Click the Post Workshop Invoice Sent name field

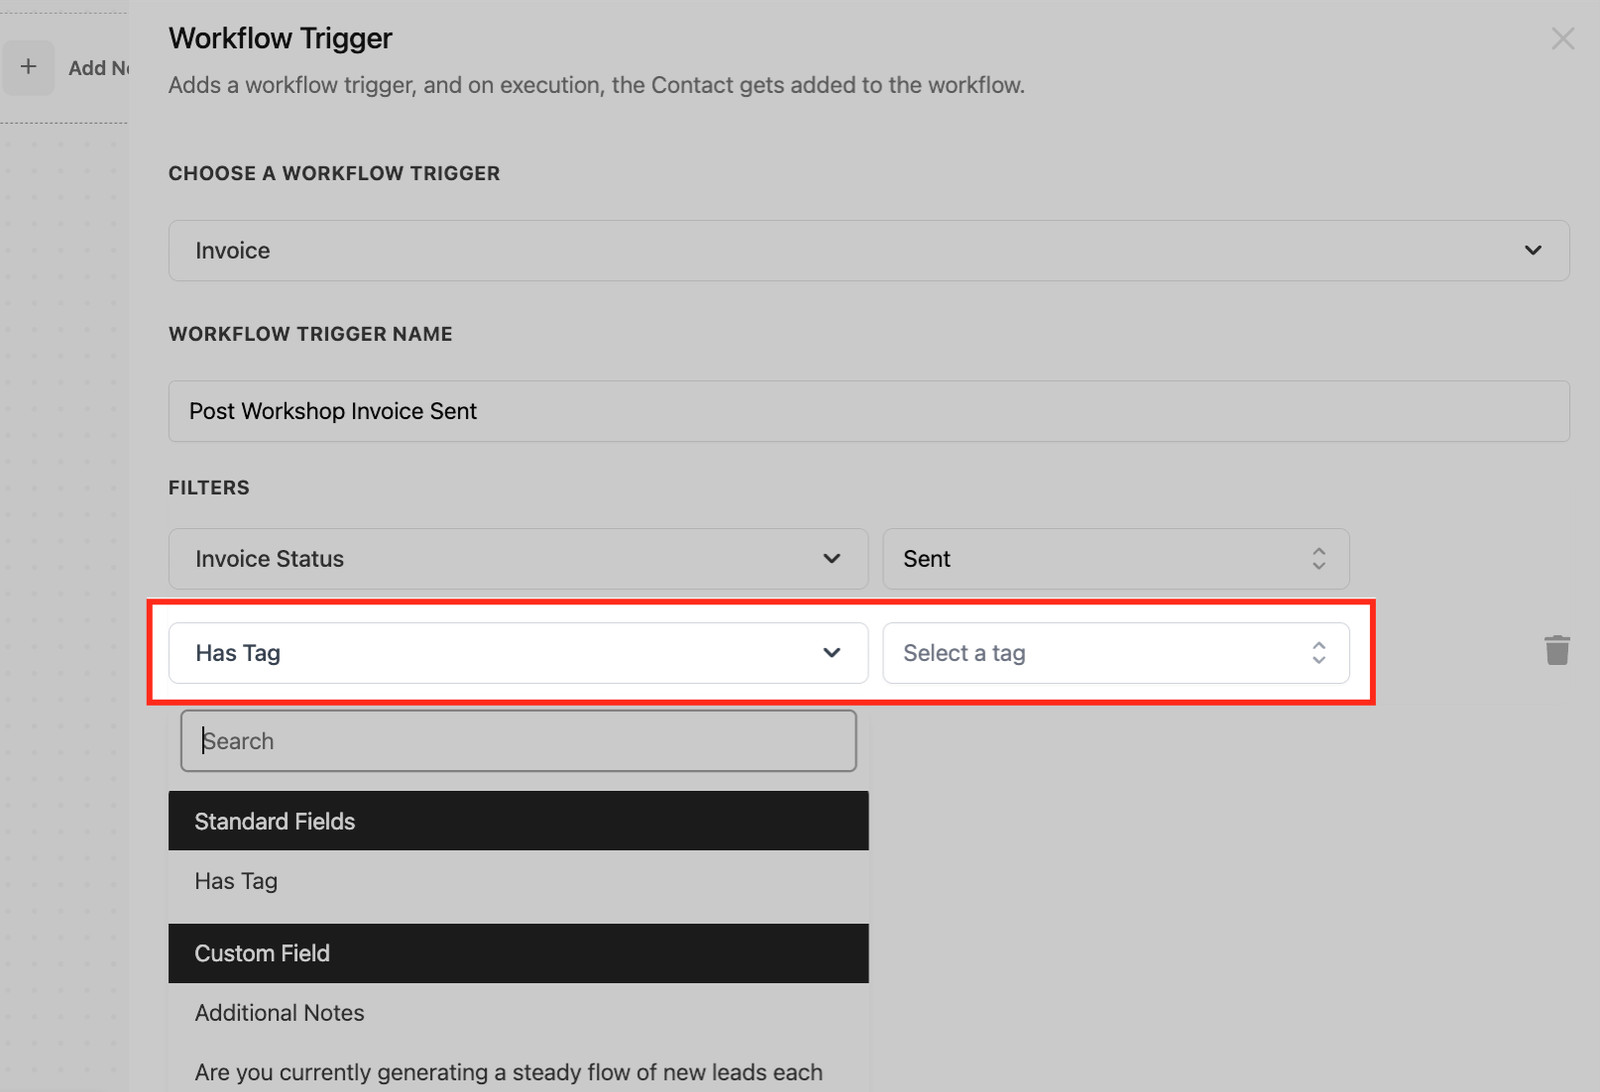tap(867, 411)
